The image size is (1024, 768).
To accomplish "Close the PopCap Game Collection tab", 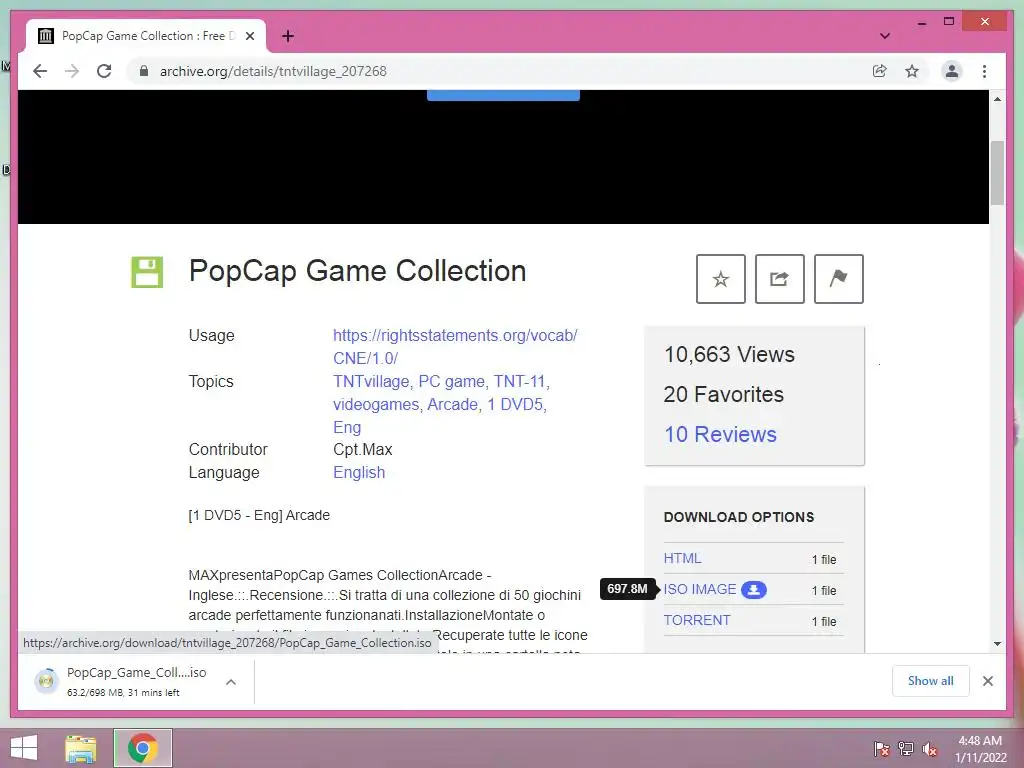I will [249, 36].
